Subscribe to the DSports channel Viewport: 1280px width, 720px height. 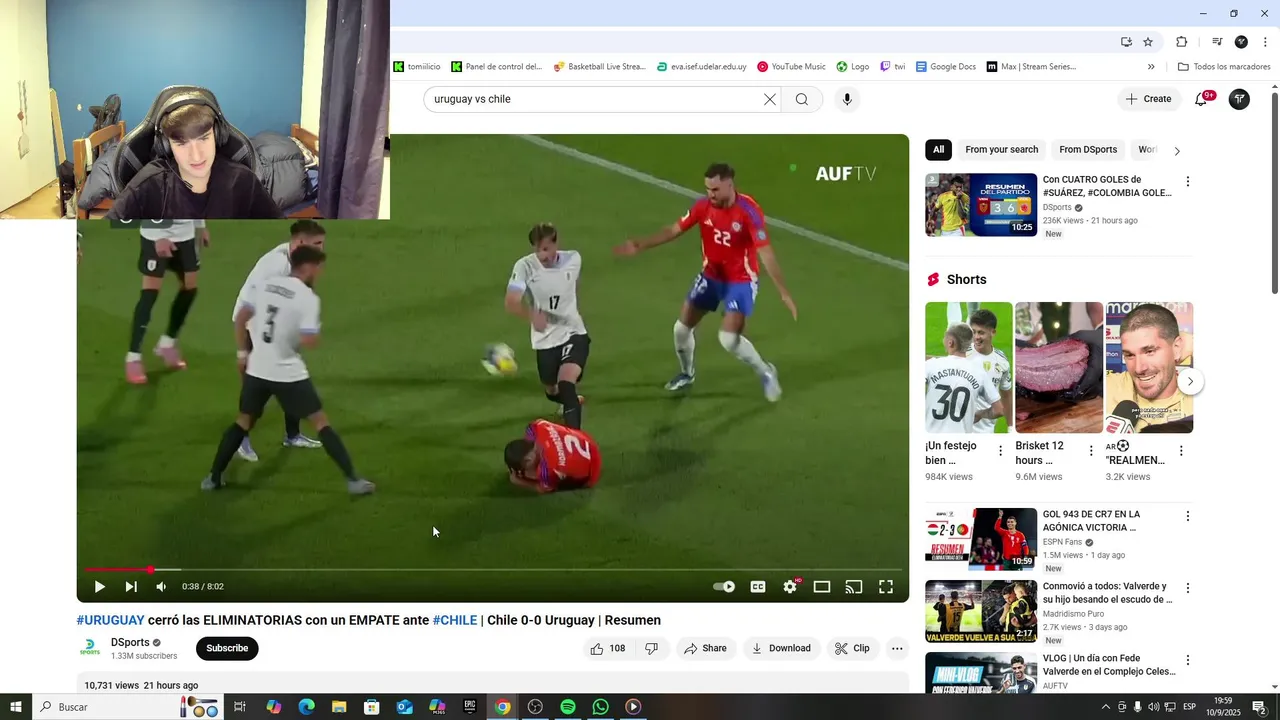(227, 648)
